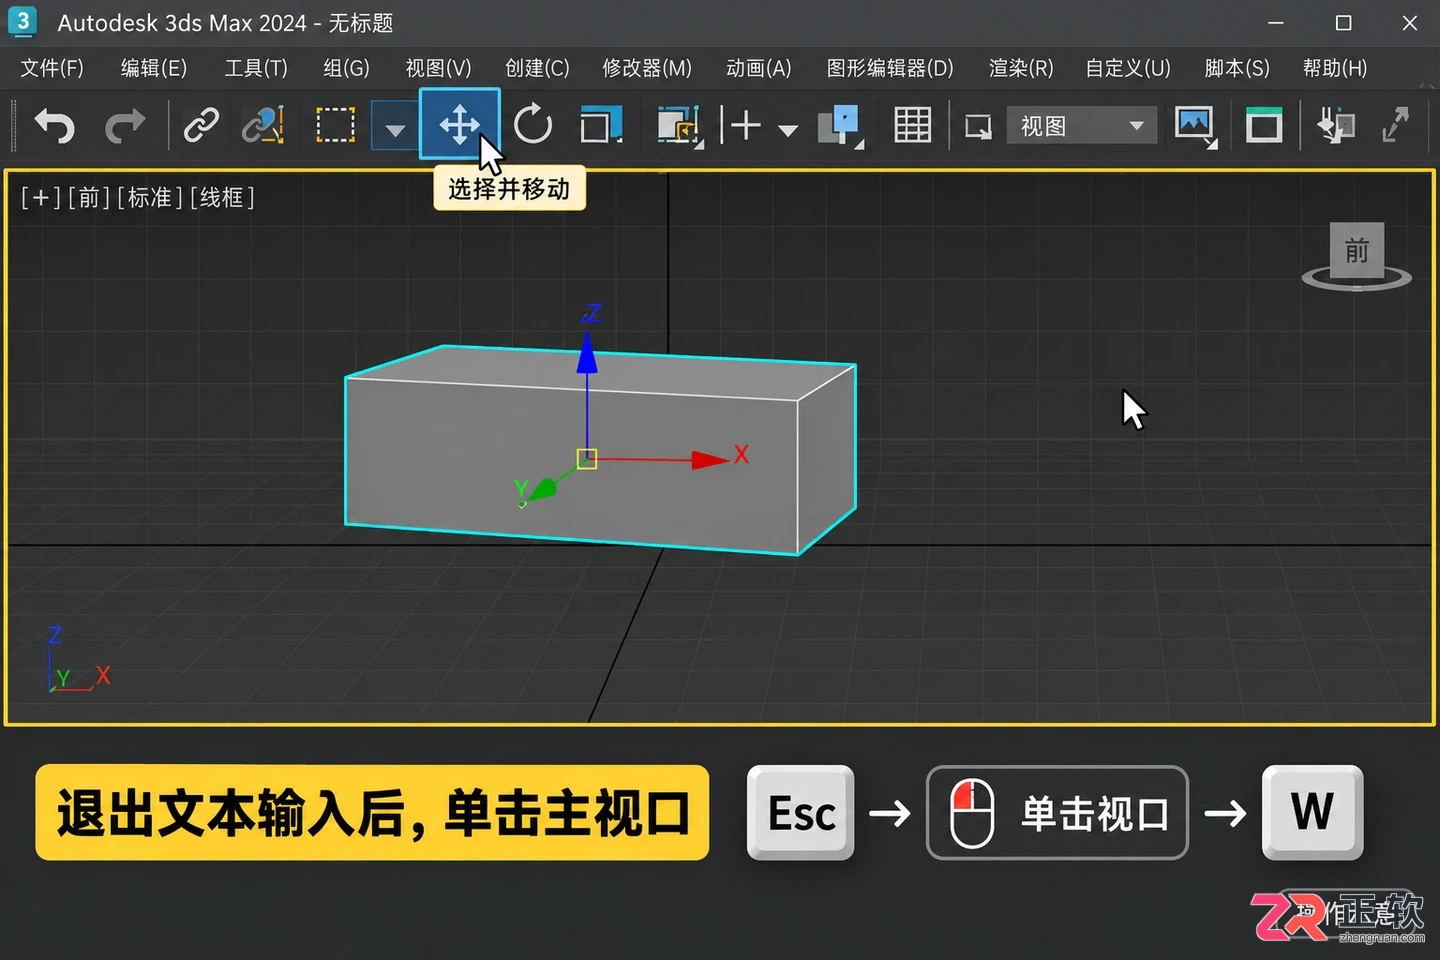Open the [标准] viewport preset menu
The height and width of the screenshot is (960, 1440).
[x=150, y=198]
